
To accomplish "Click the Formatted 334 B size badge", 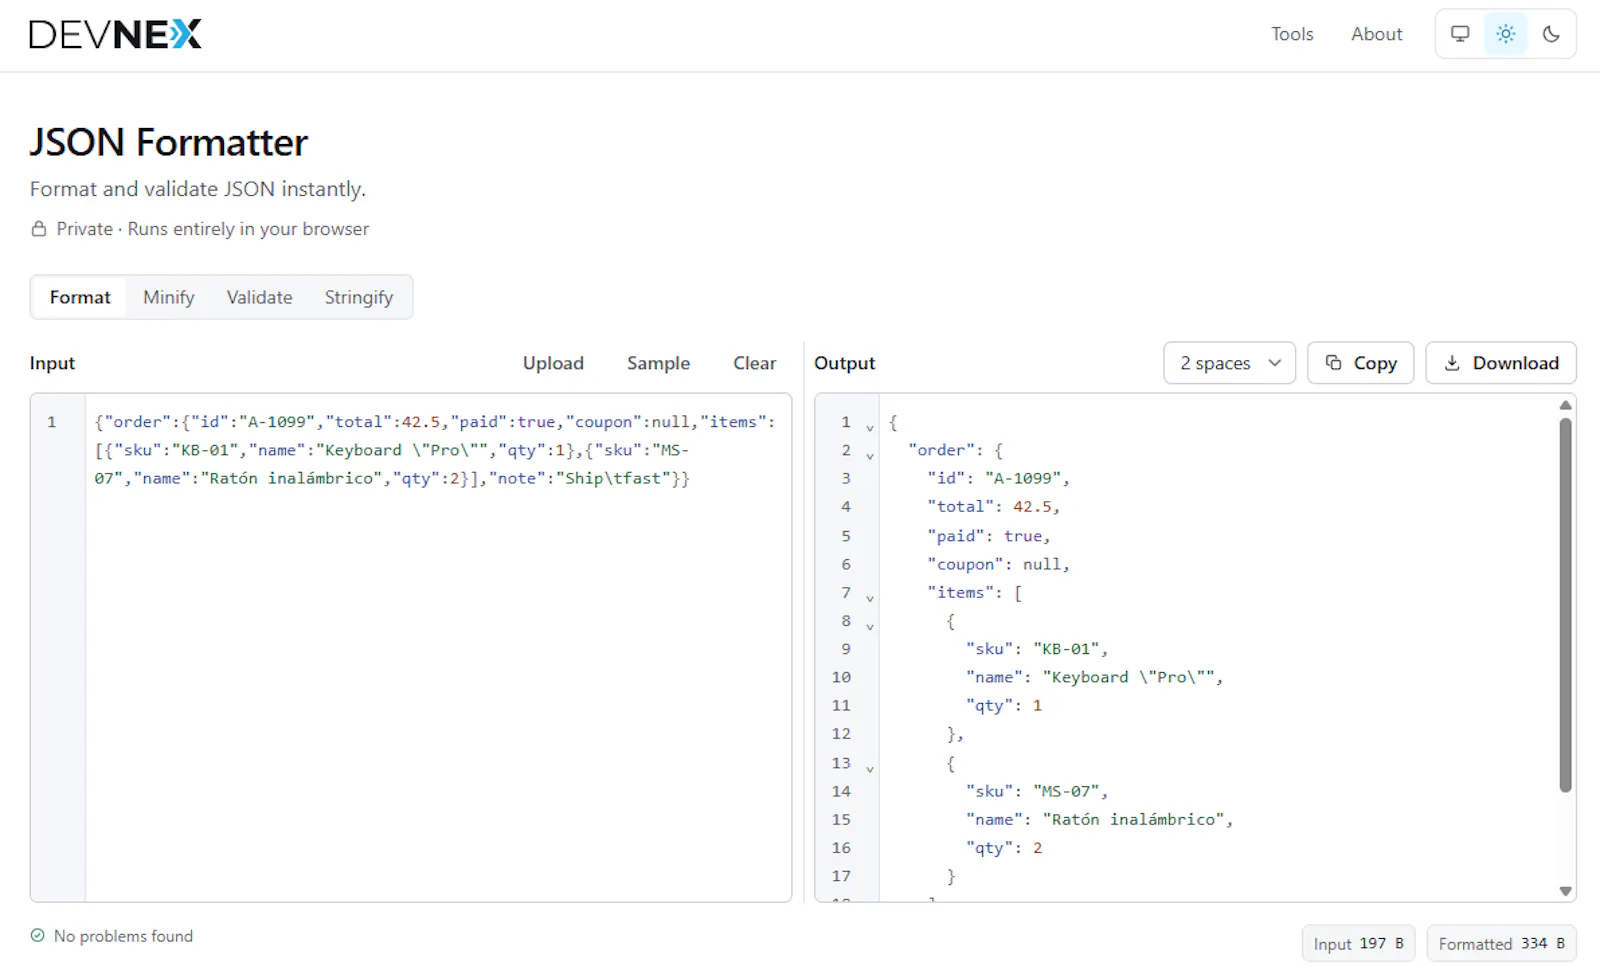I will (1501, 943).
